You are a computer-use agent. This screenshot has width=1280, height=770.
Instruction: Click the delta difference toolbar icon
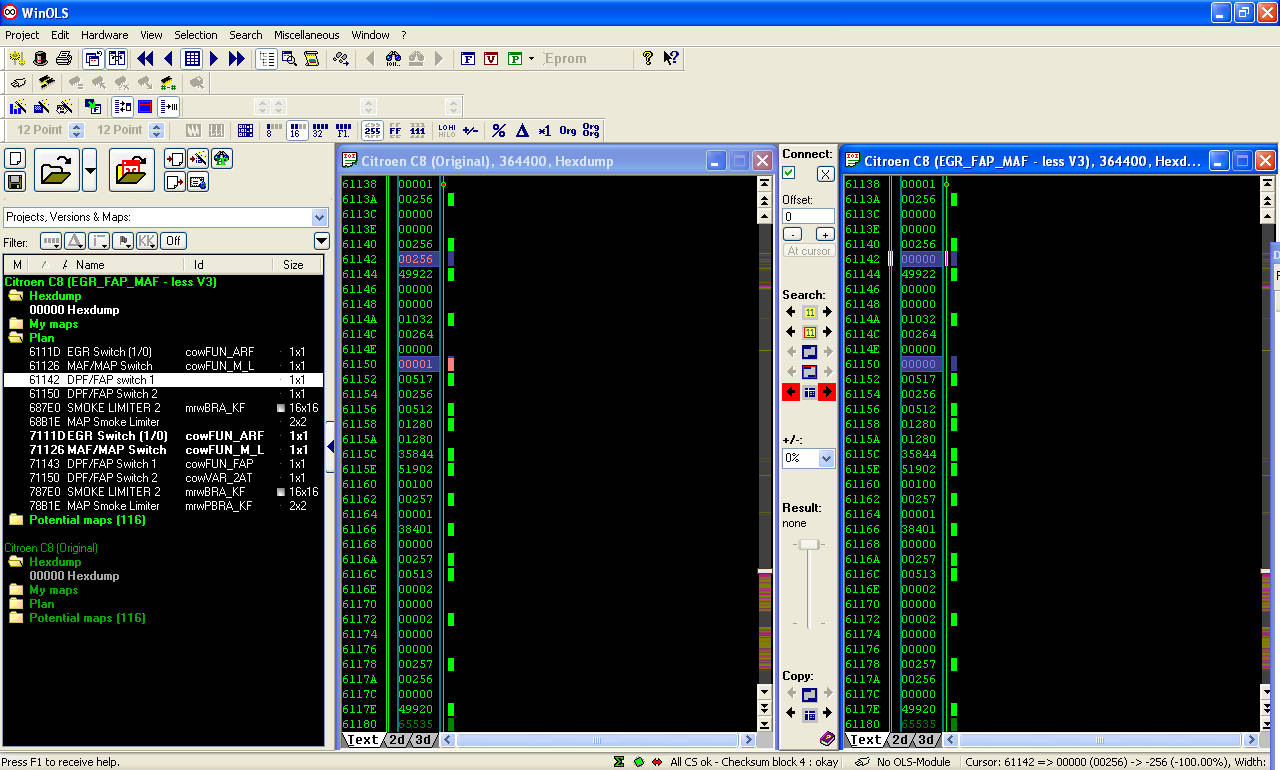click(x=522, y=130)
